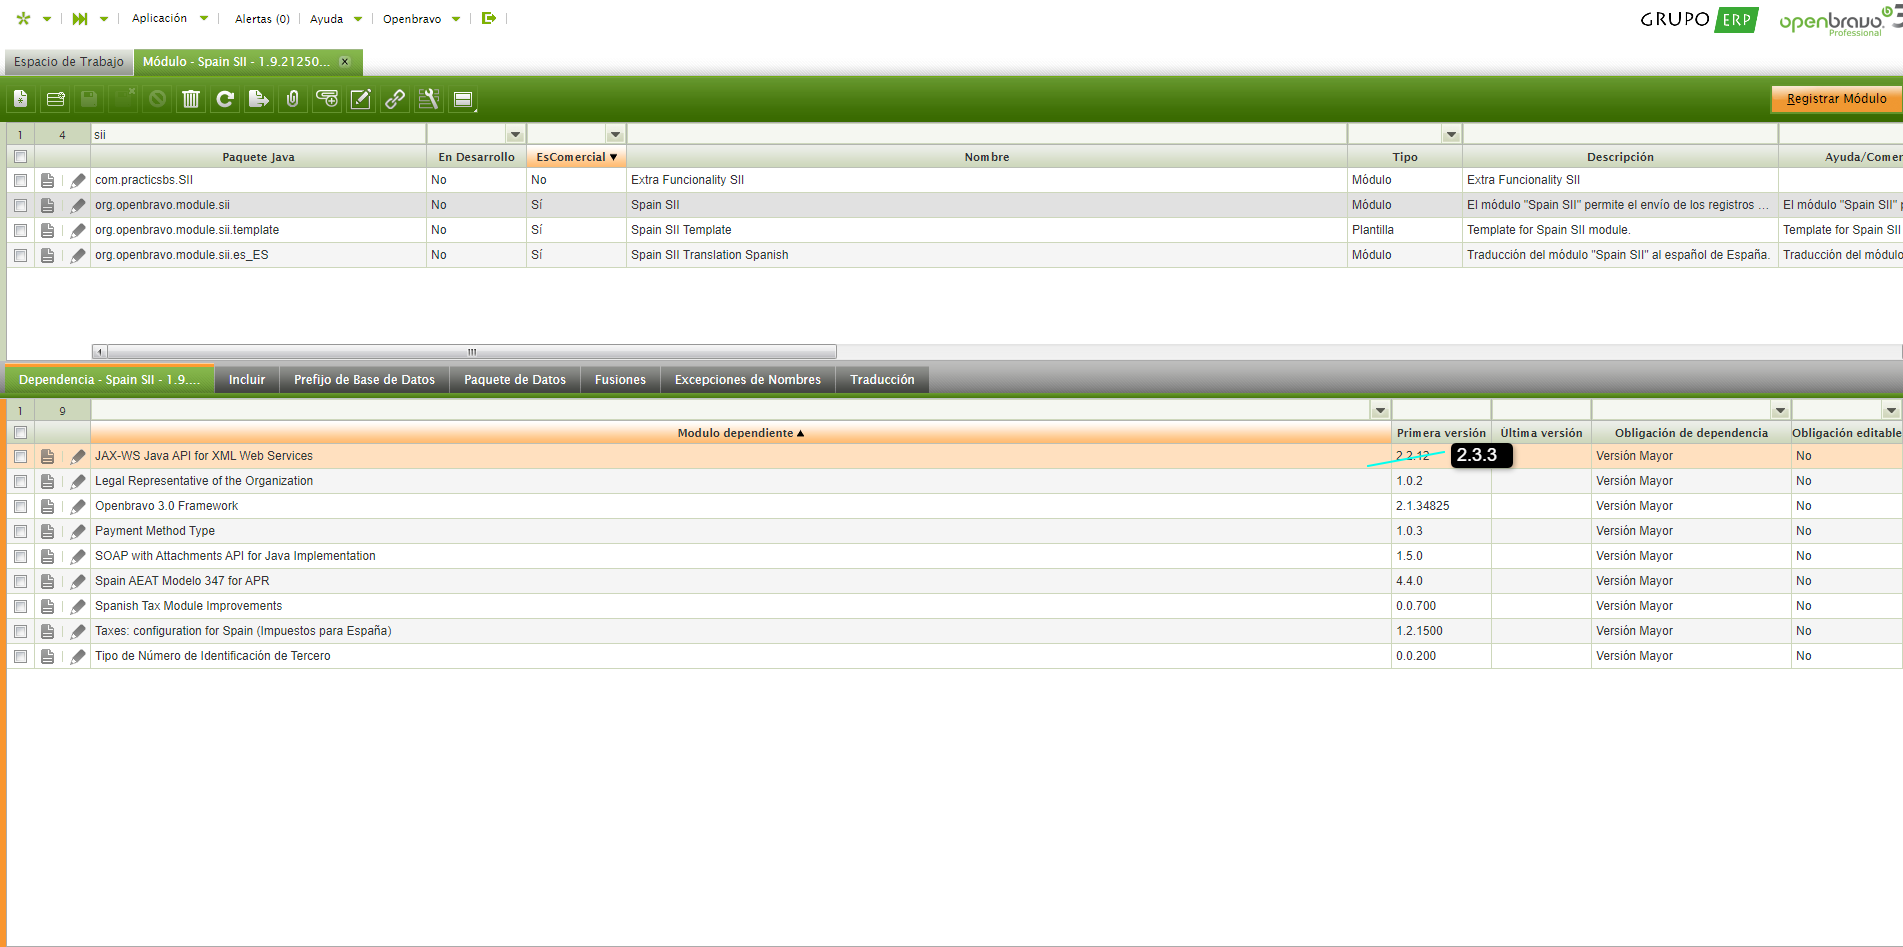Viewport: 1903px width, 947px height.
Task: Click the Nombre column filter field
Action: [987, 134]
